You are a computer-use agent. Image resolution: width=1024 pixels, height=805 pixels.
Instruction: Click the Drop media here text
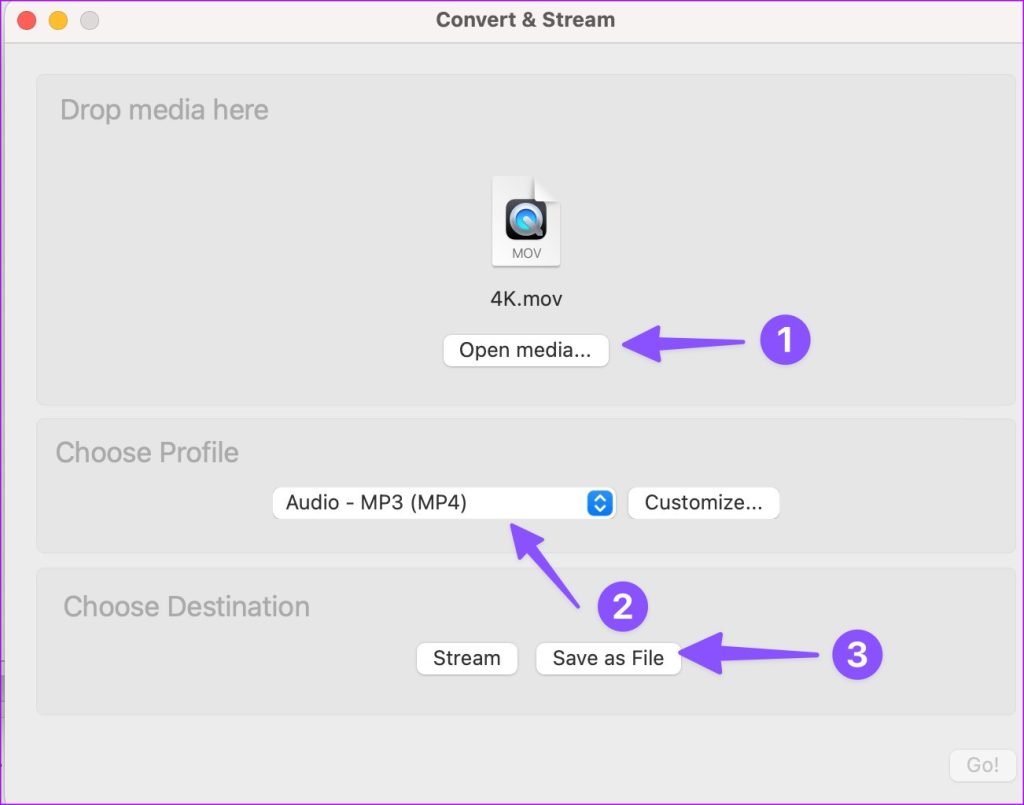click(165, 110)
